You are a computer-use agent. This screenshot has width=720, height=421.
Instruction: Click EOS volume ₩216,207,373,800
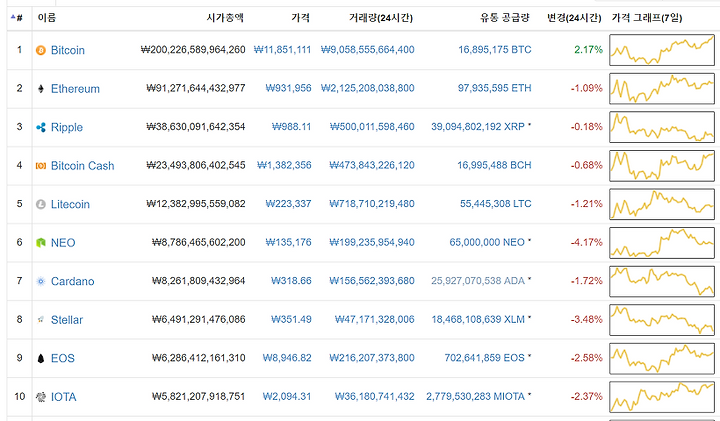point(372,358)
